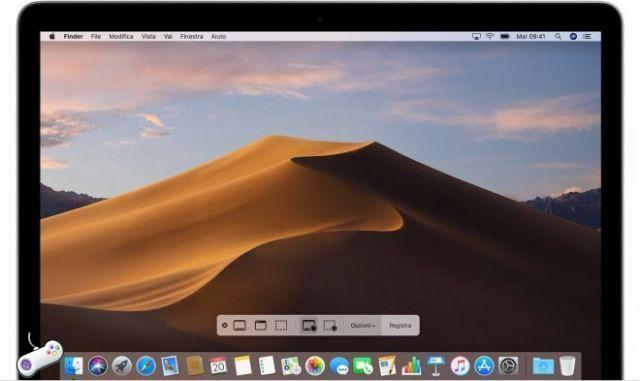The width and height of the screenshot is (640, 381).
Task: Open the Wi-Fi status menu
Action: click(x=490, y=36)
